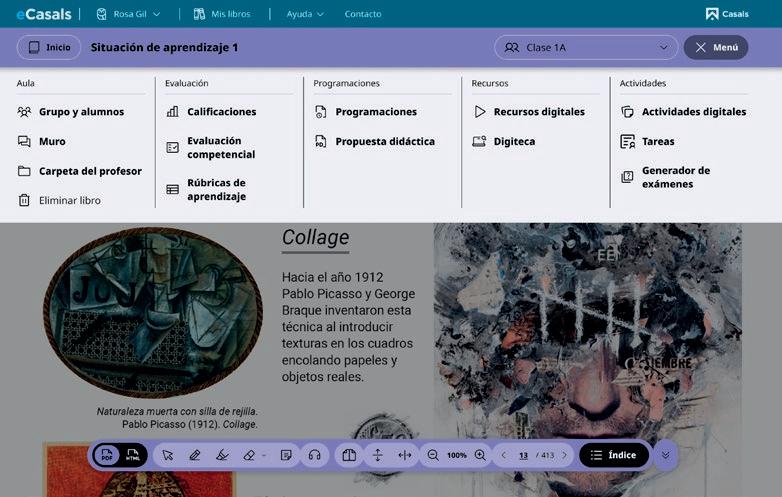Zoom out the page

(x=433, y=455)
